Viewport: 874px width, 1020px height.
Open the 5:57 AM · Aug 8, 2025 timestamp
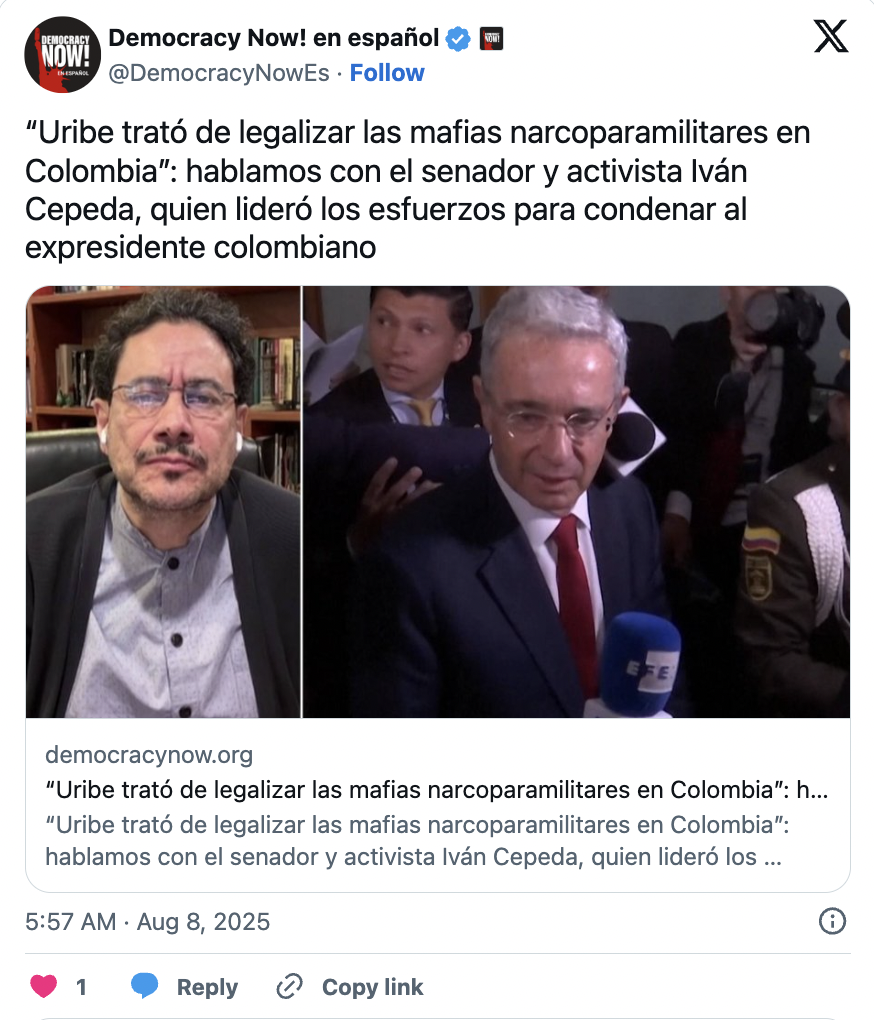(x=148, y=922)
